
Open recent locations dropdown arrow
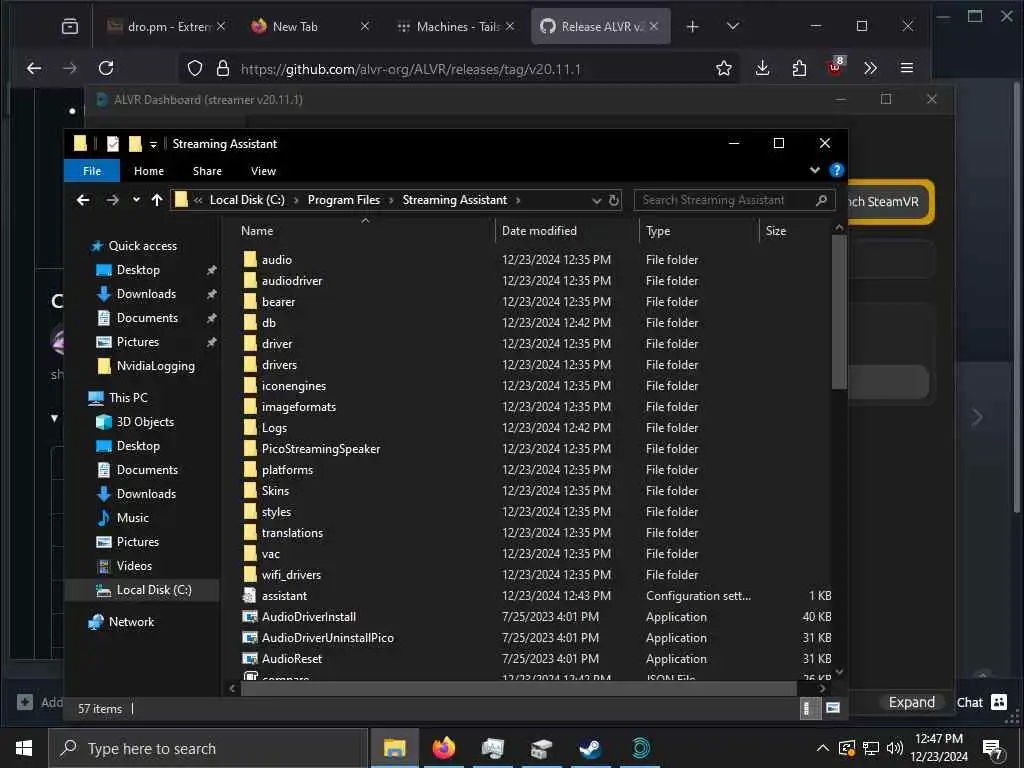(136, 200)
